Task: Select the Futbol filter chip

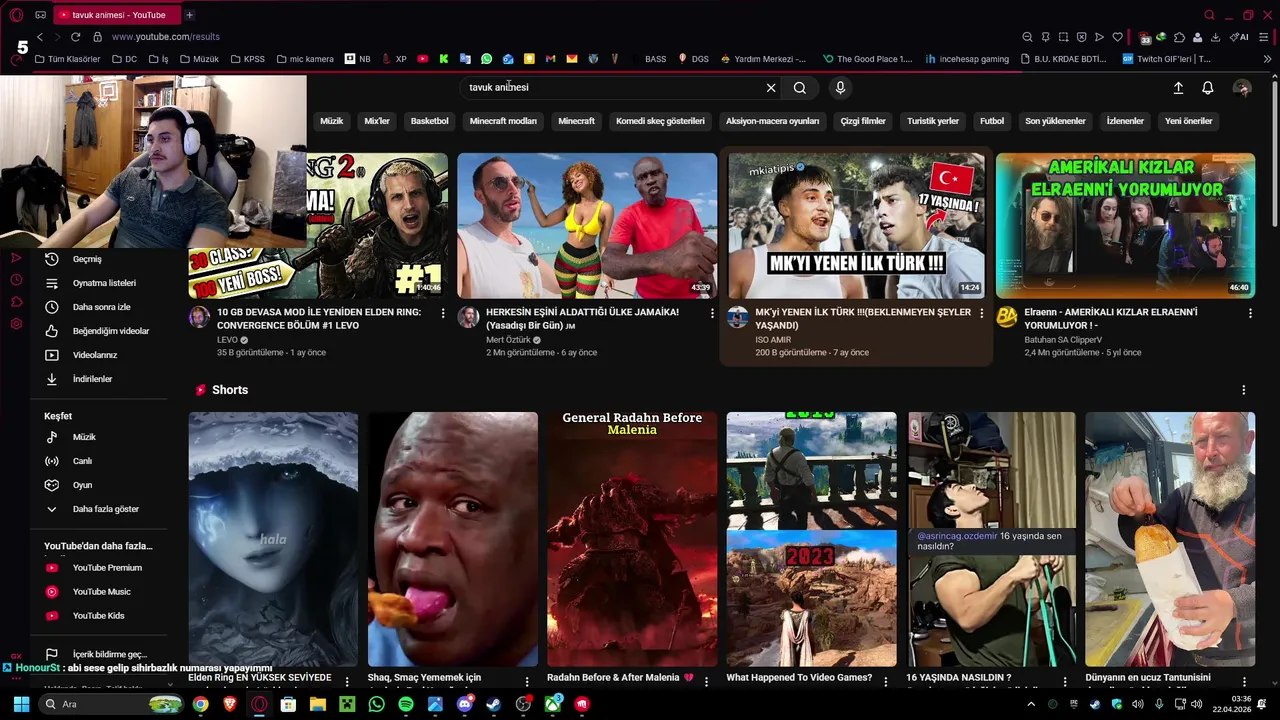Action: coord(992,121)
